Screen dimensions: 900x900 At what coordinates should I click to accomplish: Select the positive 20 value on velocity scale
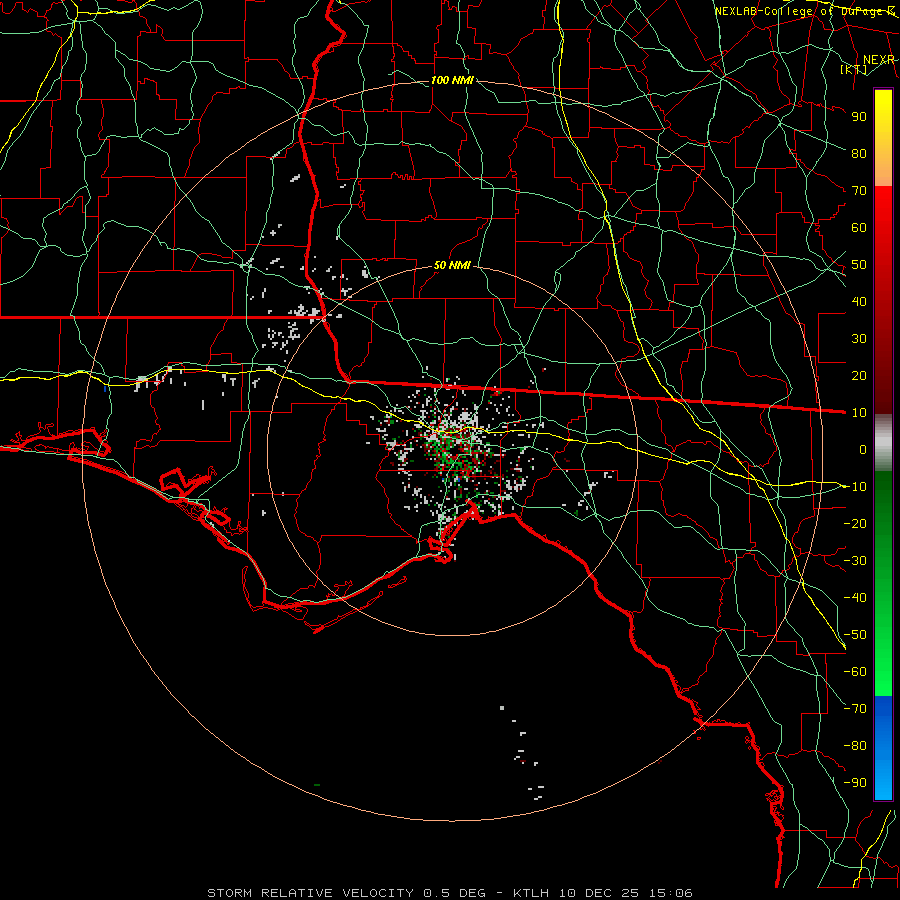pos(859,375)
